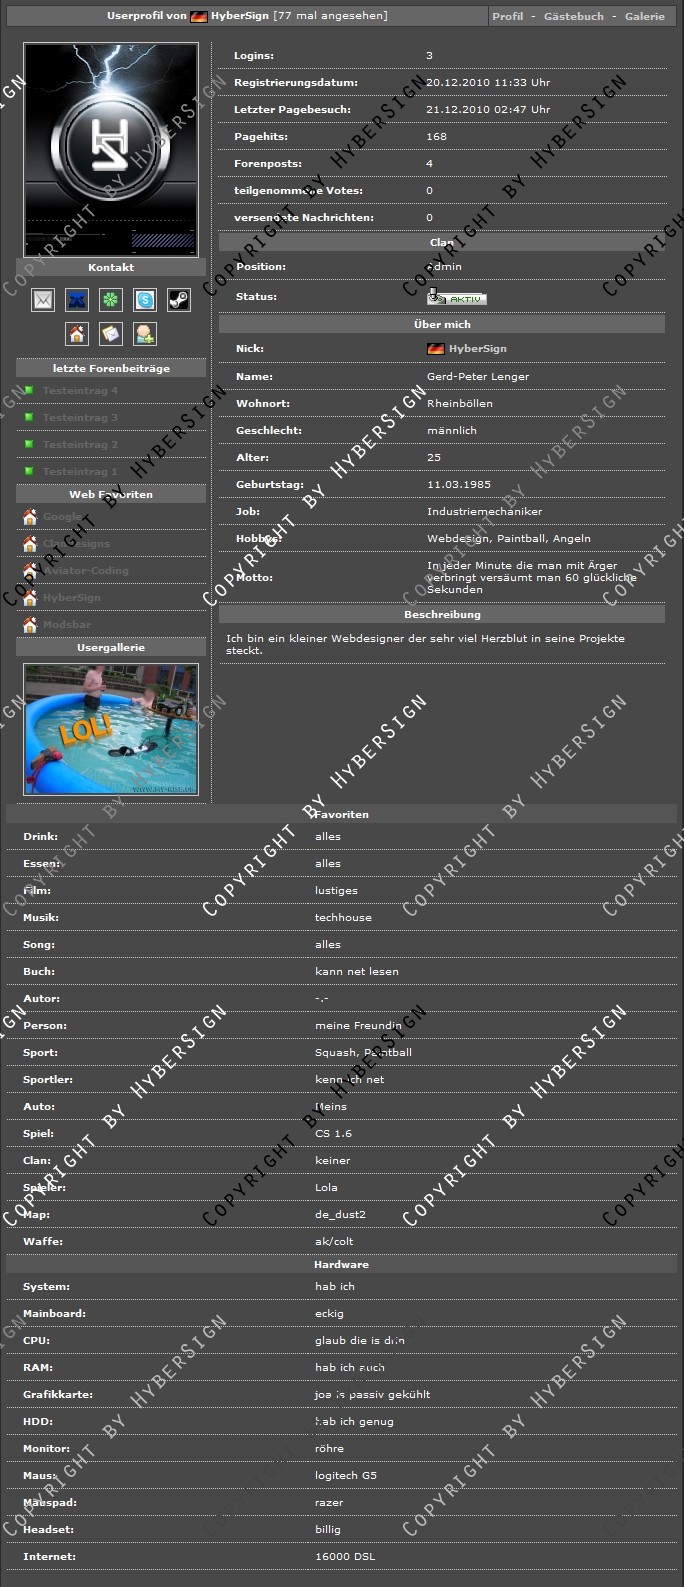
Task: Open the homepage house icon under Kontakt
Action: (x=77, y=333)
